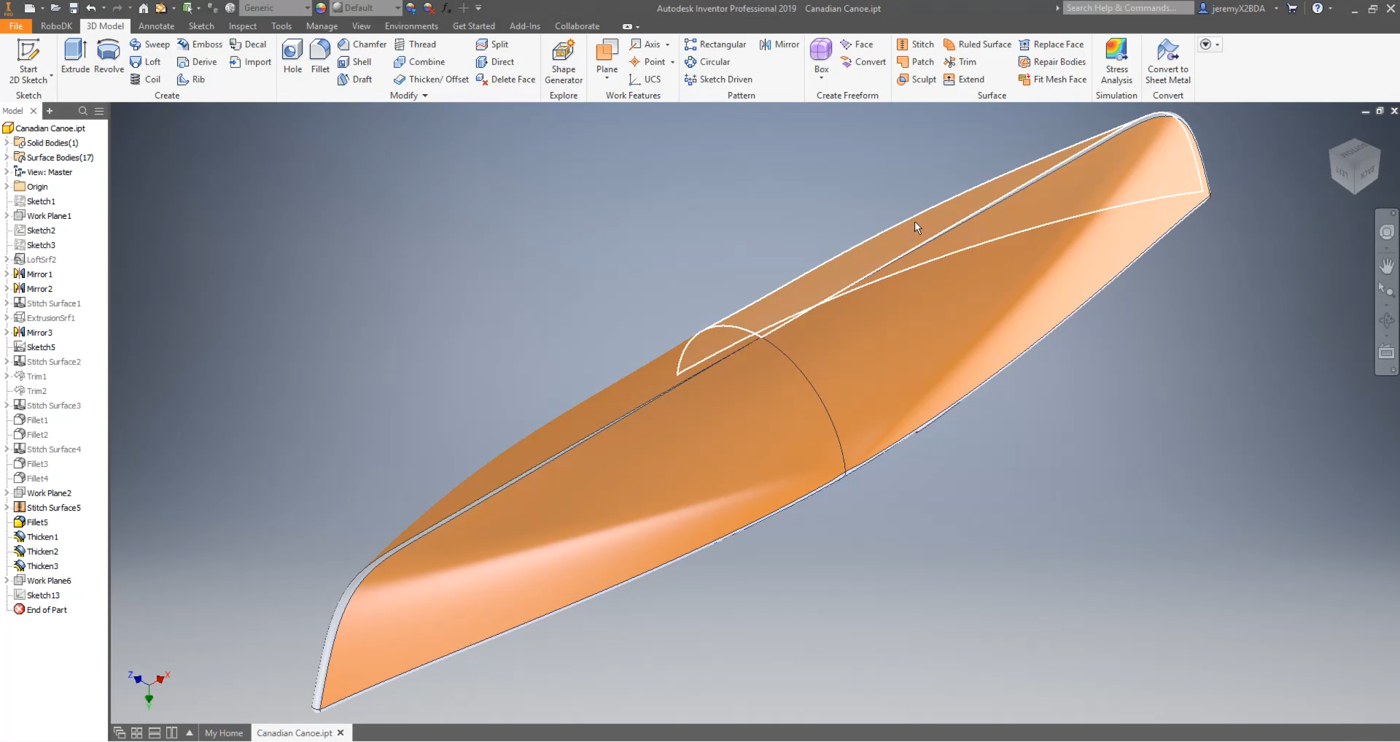
Task: Click the Search Help and Commands field
Action: pos(1127,7)
